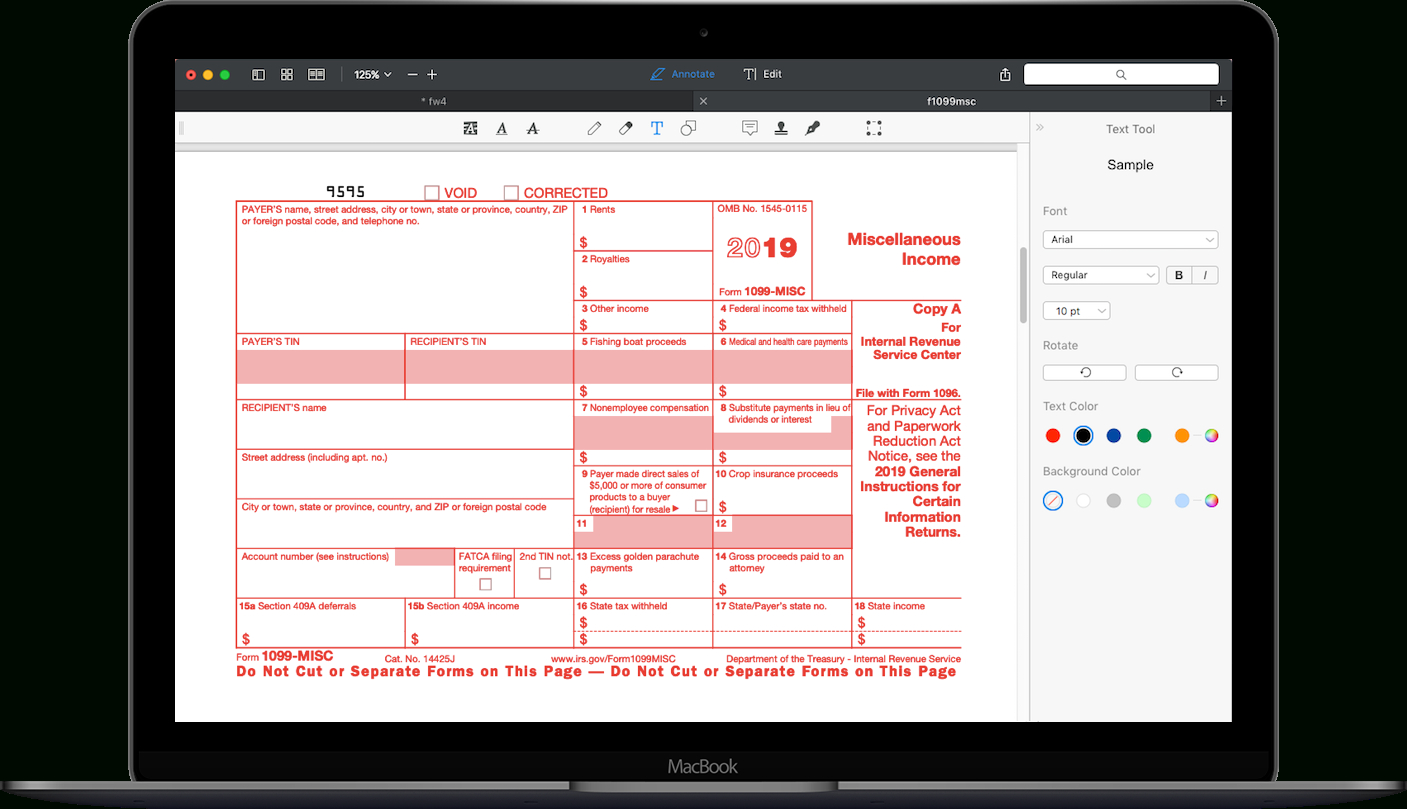The width and height of the screenshot is (1407, 809).
Task: Open the Regular font style dropdown
Action: 1101,275
